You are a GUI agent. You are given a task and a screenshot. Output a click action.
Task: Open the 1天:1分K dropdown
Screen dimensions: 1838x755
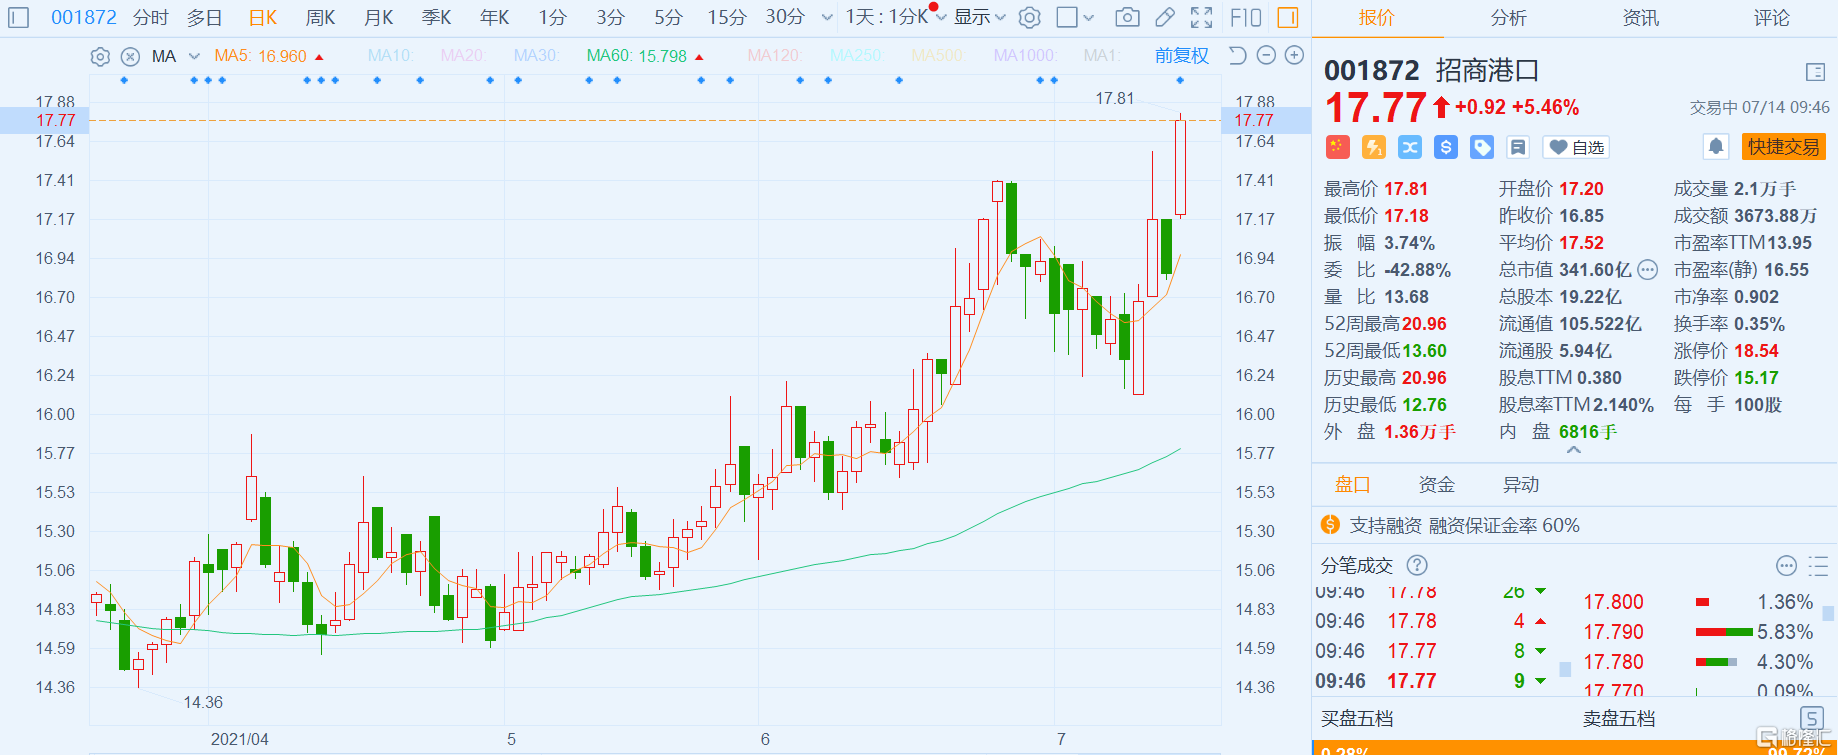point(896,17)
